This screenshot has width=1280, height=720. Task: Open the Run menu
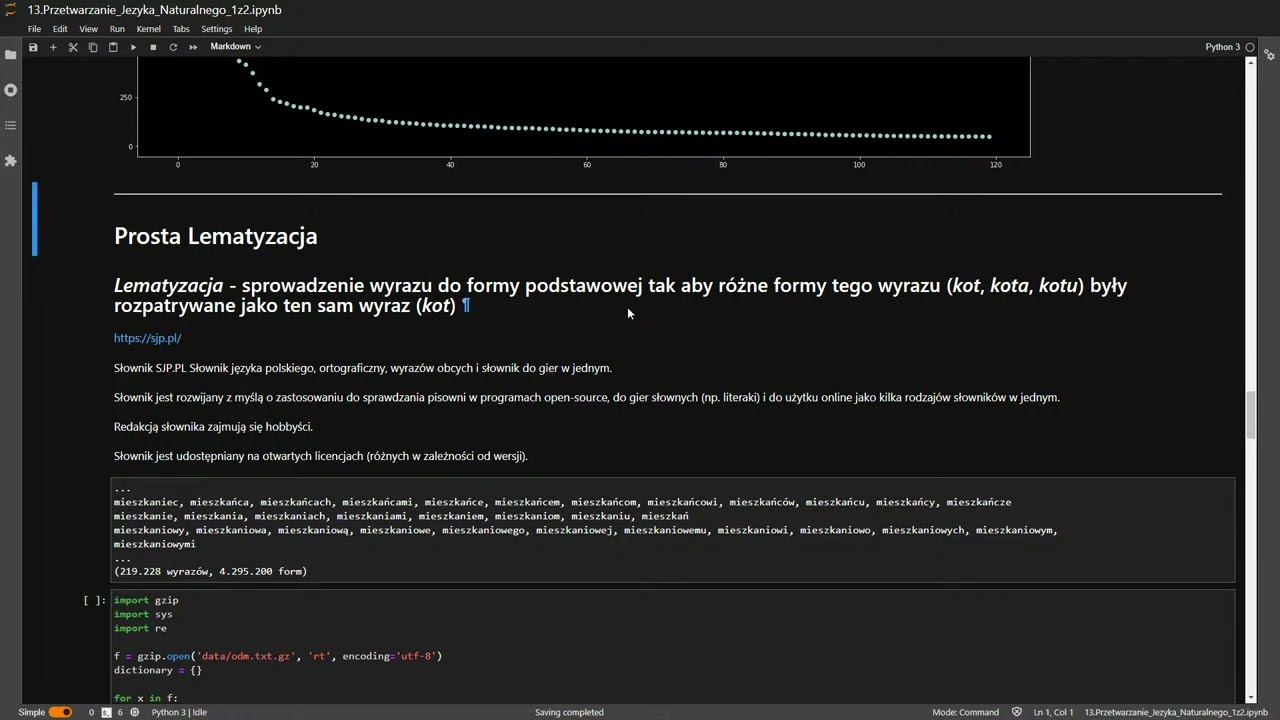pos(117,29)
